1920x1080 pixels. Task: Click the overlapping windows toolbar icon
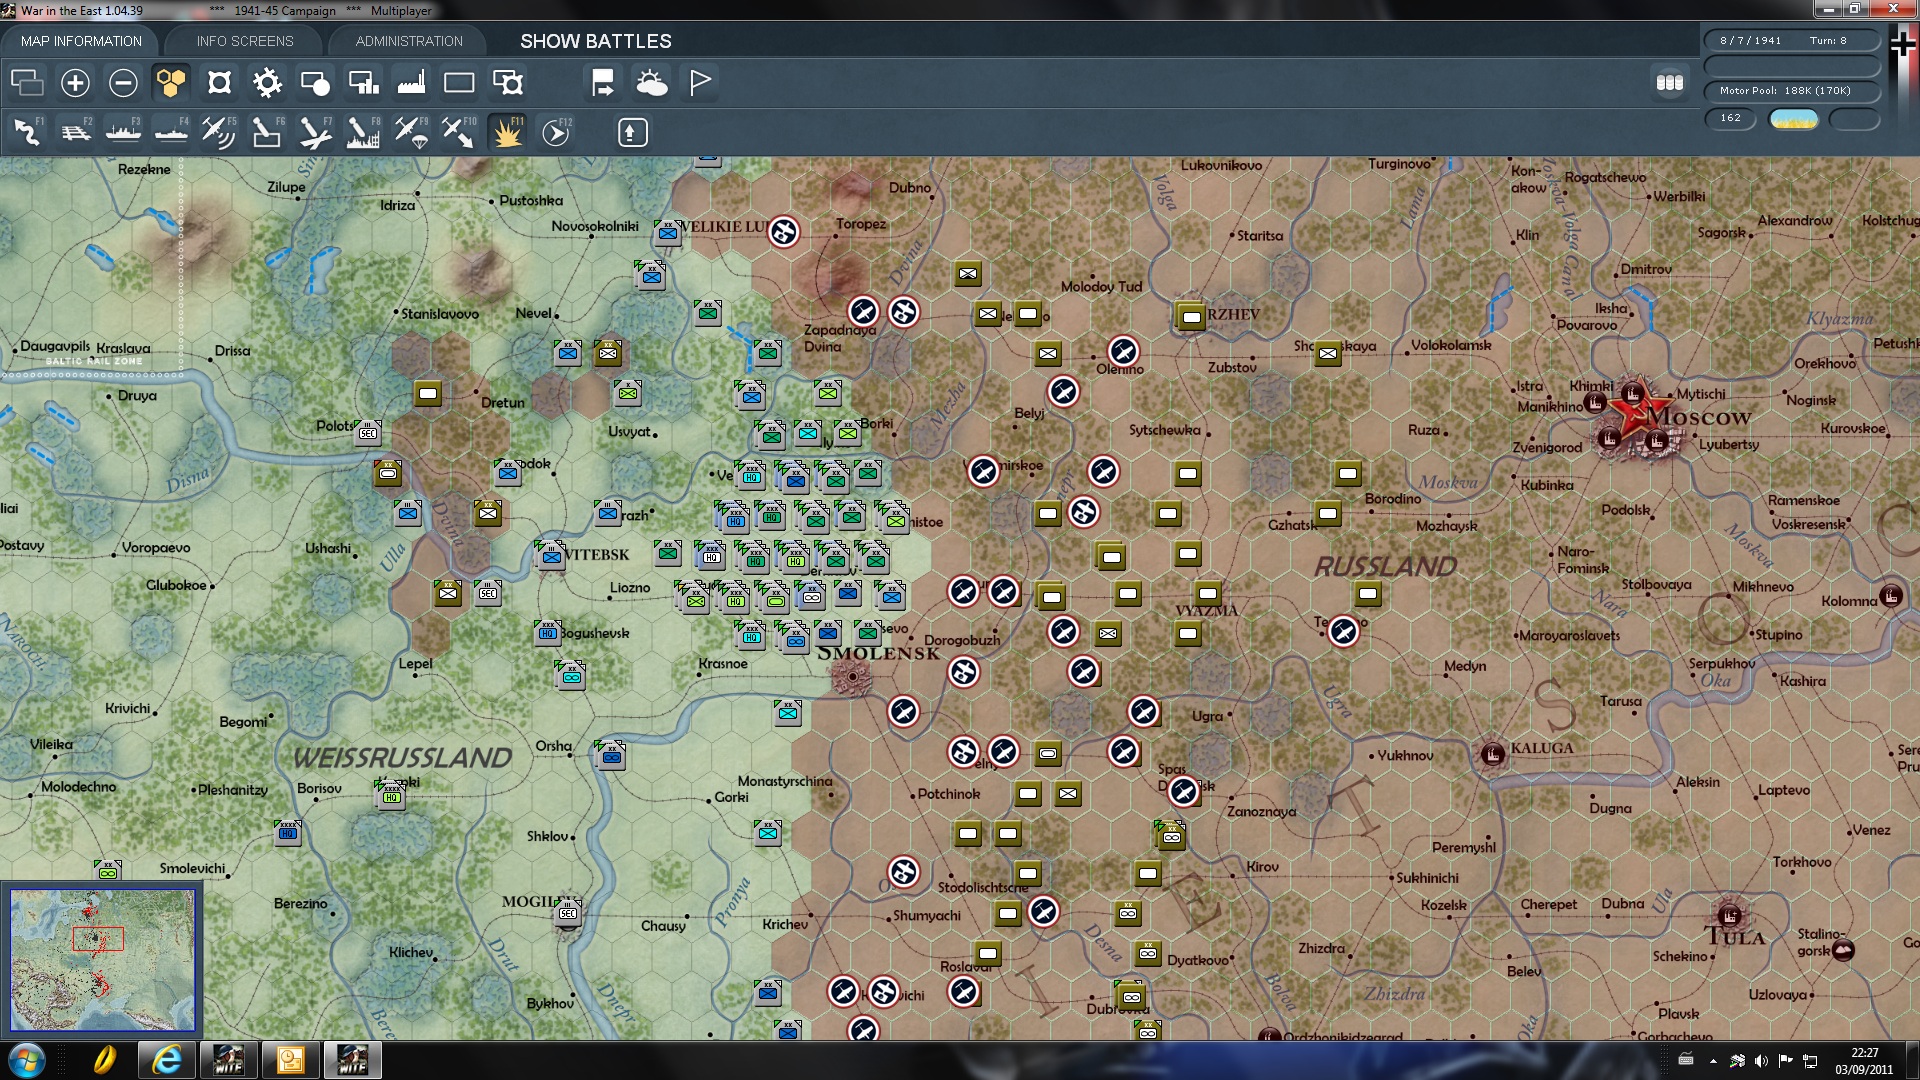(x=27, y=82)
